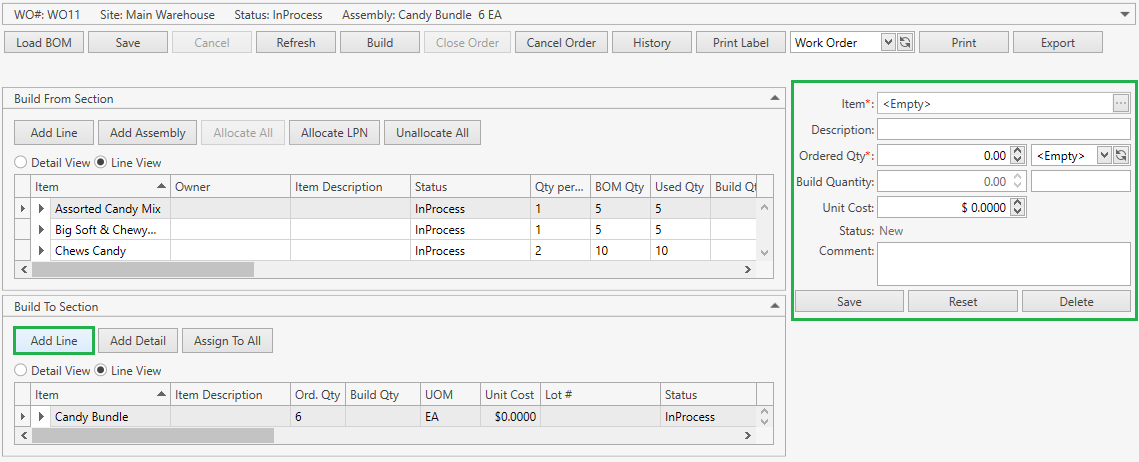Open the Work Order print type dropdown

[888, 43]
